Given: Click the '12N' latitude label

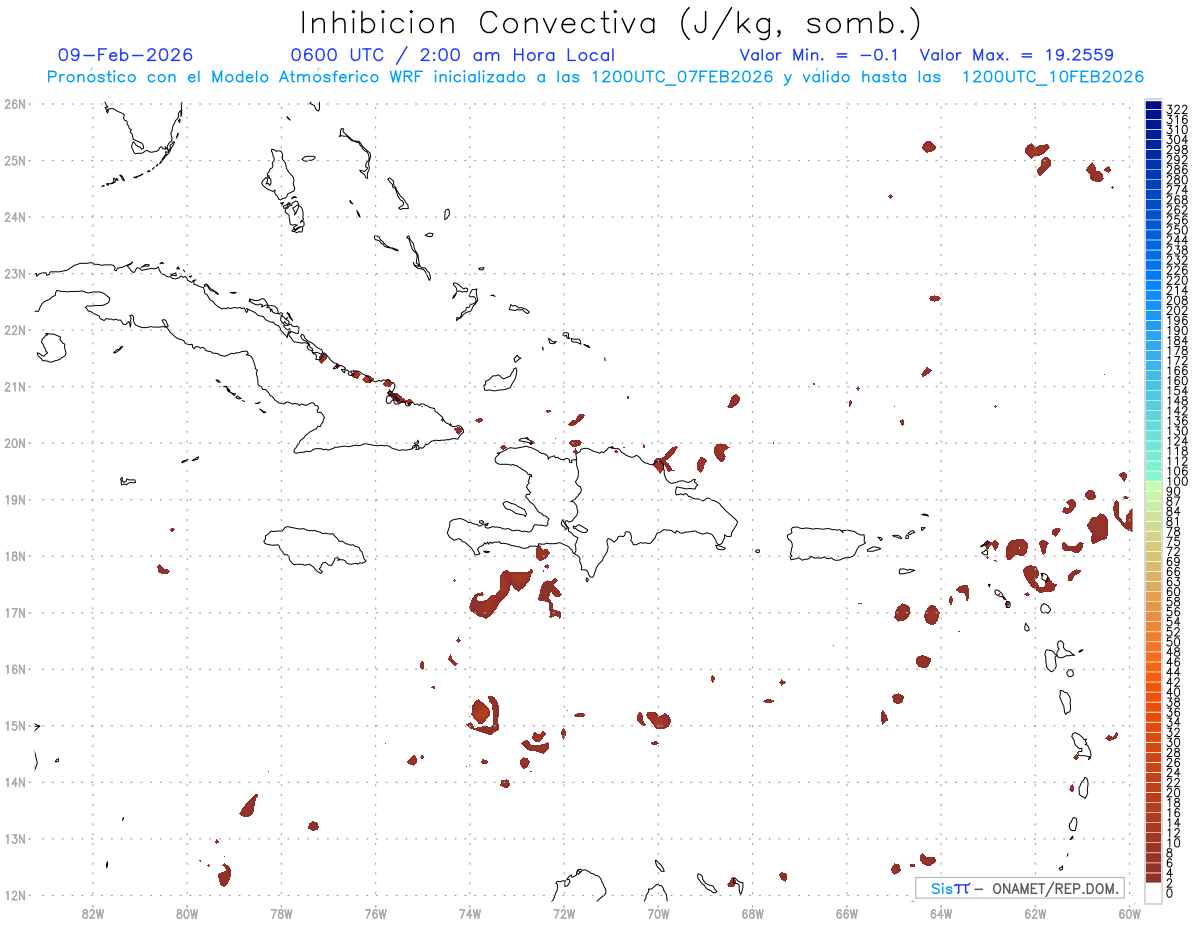Looking at the screenshot, I should coord(15,895).
